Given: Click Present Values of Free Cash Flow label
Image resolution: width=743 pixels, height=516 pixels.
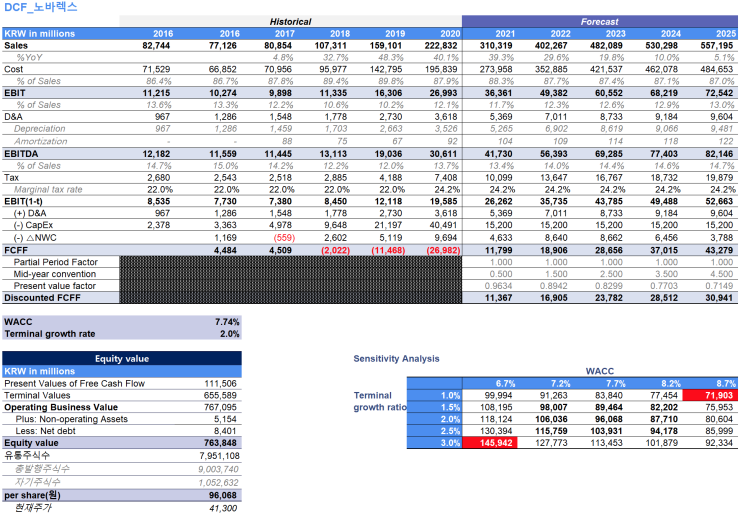Looking at the screenshot, I should pos(74,383).
